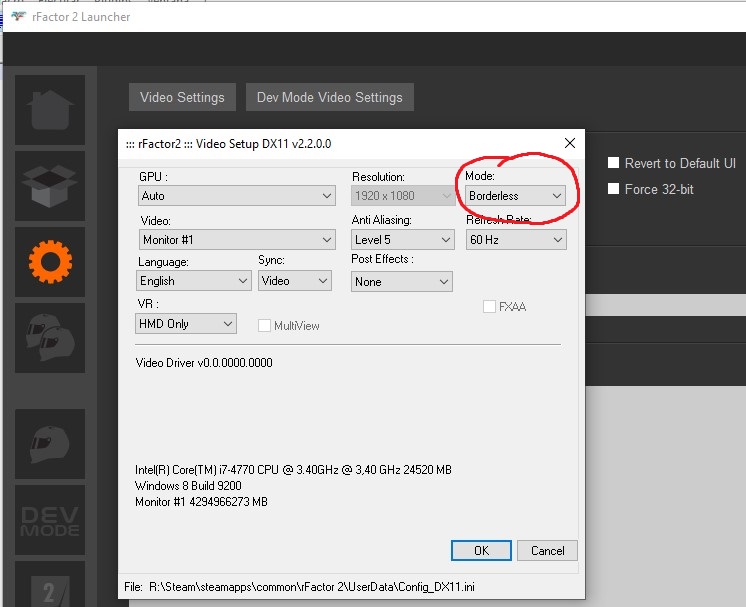Expand Sync Video dropdown
Viewport: 746px width, 607px height.
click(x=295, y=281)
